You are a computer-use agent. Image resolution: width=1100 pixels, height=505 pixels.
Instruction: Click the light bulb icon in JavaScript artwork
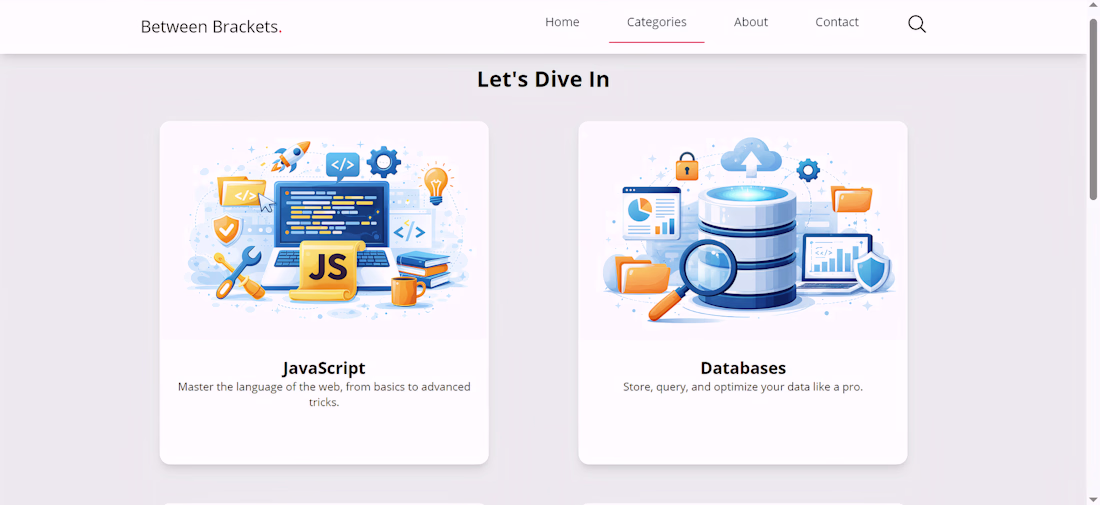click(x=436, y=184)
